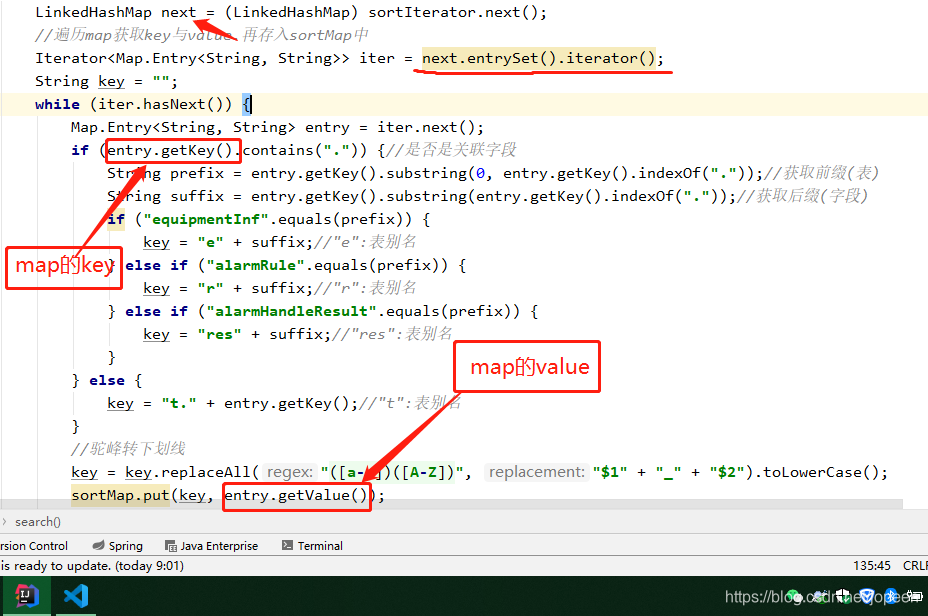Click the WeChat tray icon
The width and height of the screenshot is (928, 616).
pos(793,596)
